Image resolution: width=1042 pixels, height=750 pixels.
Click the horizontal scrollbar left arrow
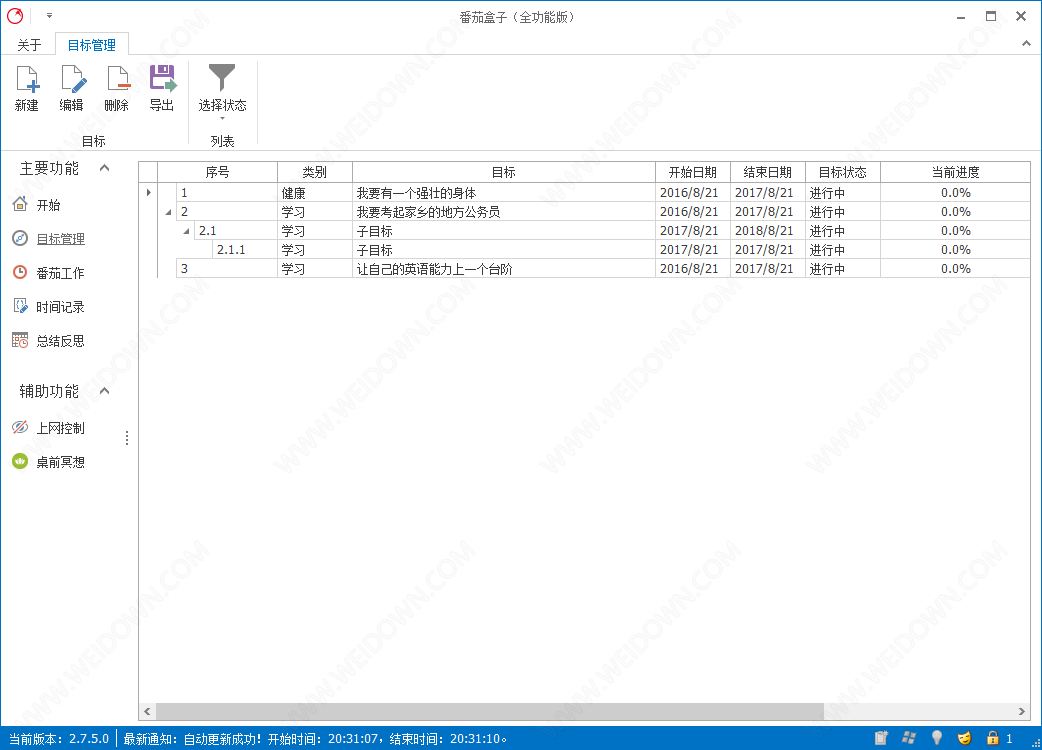click(x=147, y=711)
